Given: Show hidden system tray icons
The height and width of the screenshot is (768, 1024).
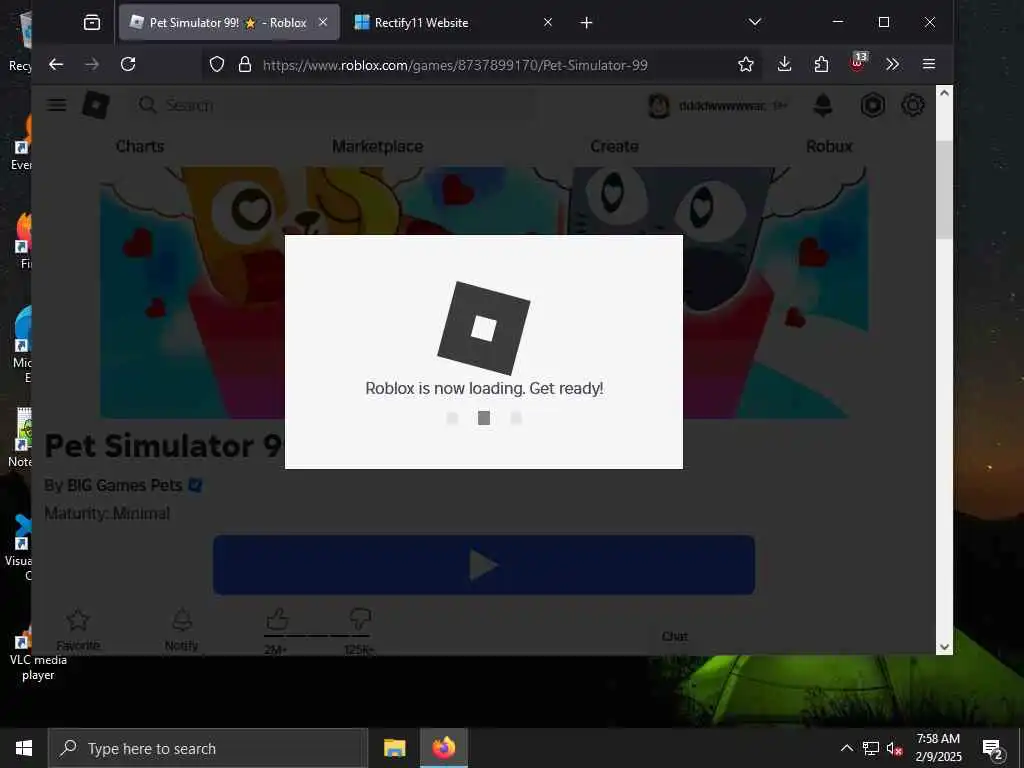Looking at the screenshot, I should [846, 748].
